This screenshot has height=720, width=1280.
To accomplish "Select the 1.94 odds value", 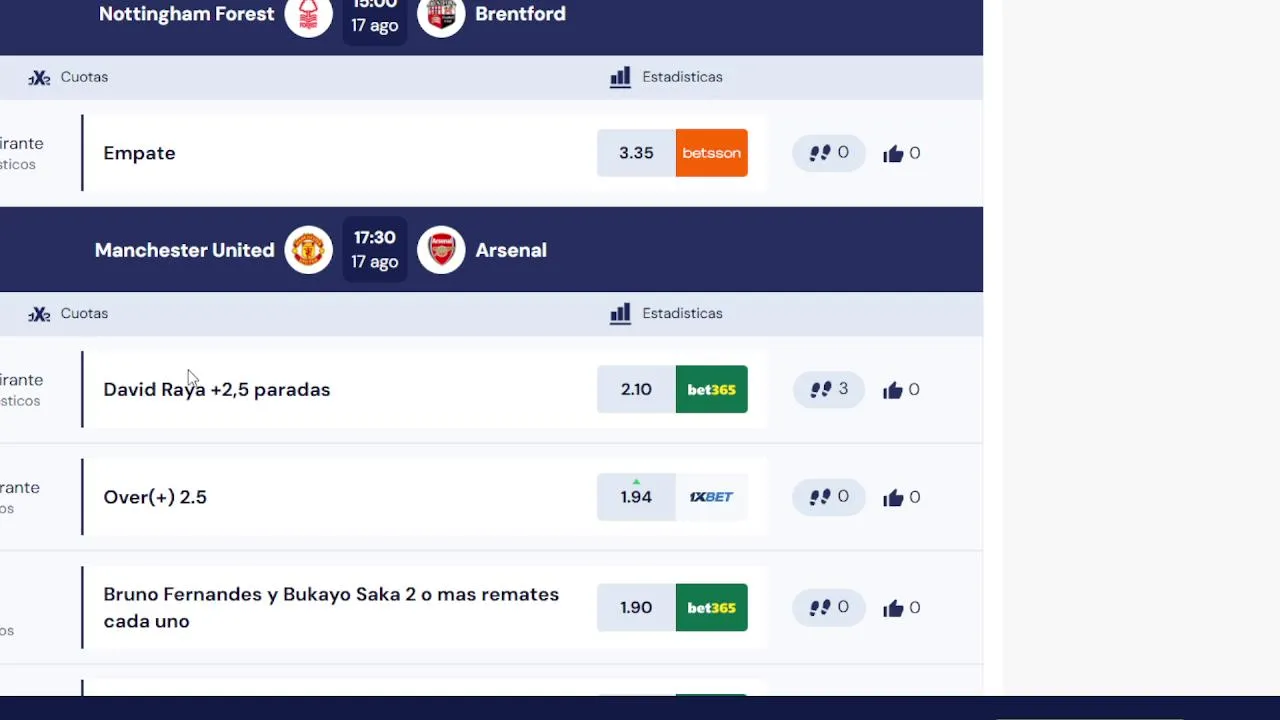I will (x=636, y=497).
